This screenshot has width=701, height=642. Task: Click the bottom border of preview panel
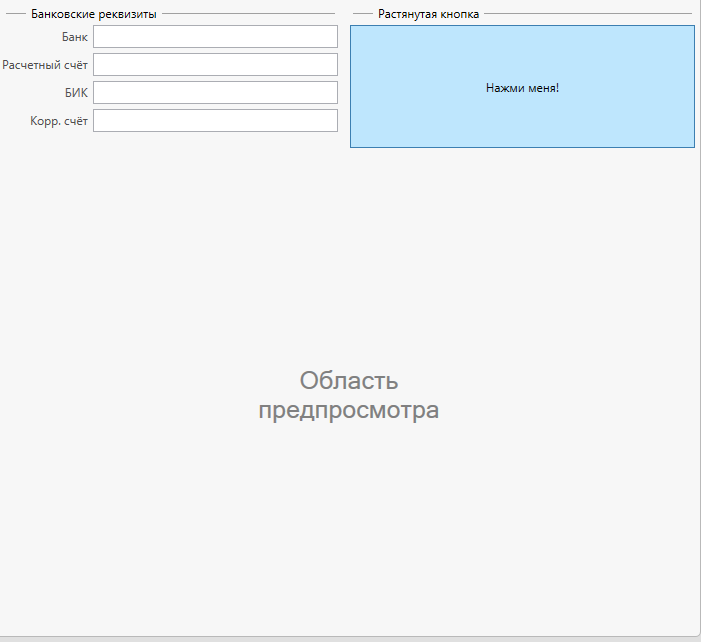tap(348, 635)
